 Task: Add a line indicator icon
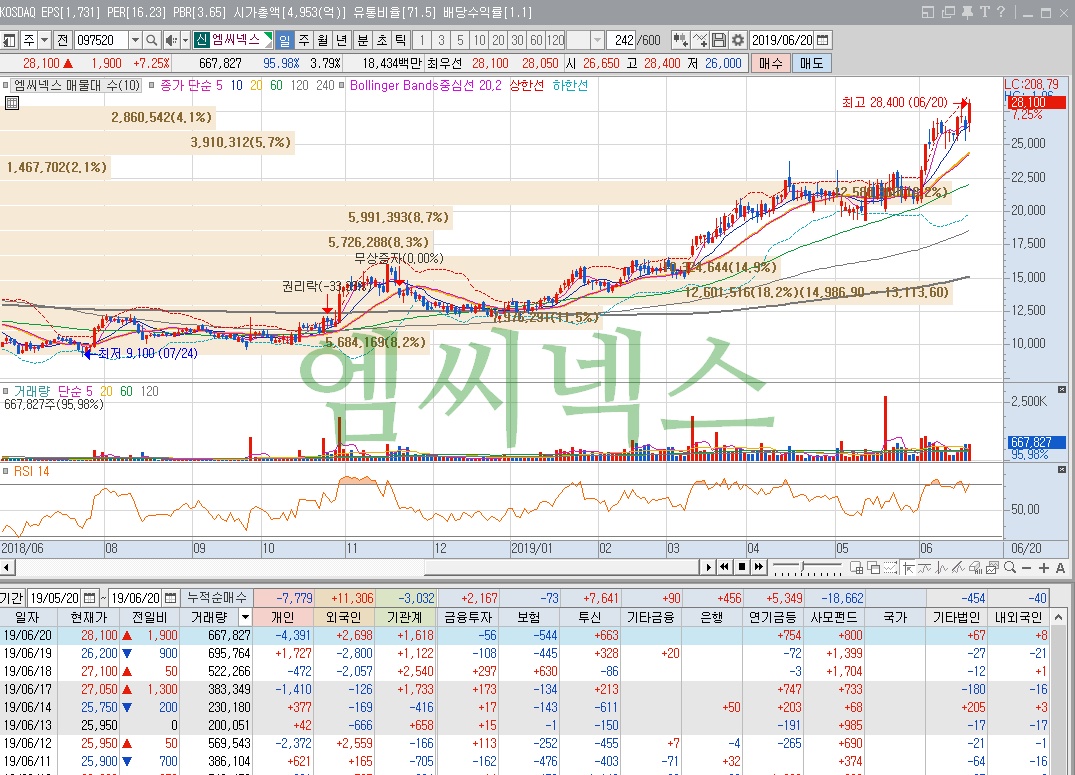699,40
